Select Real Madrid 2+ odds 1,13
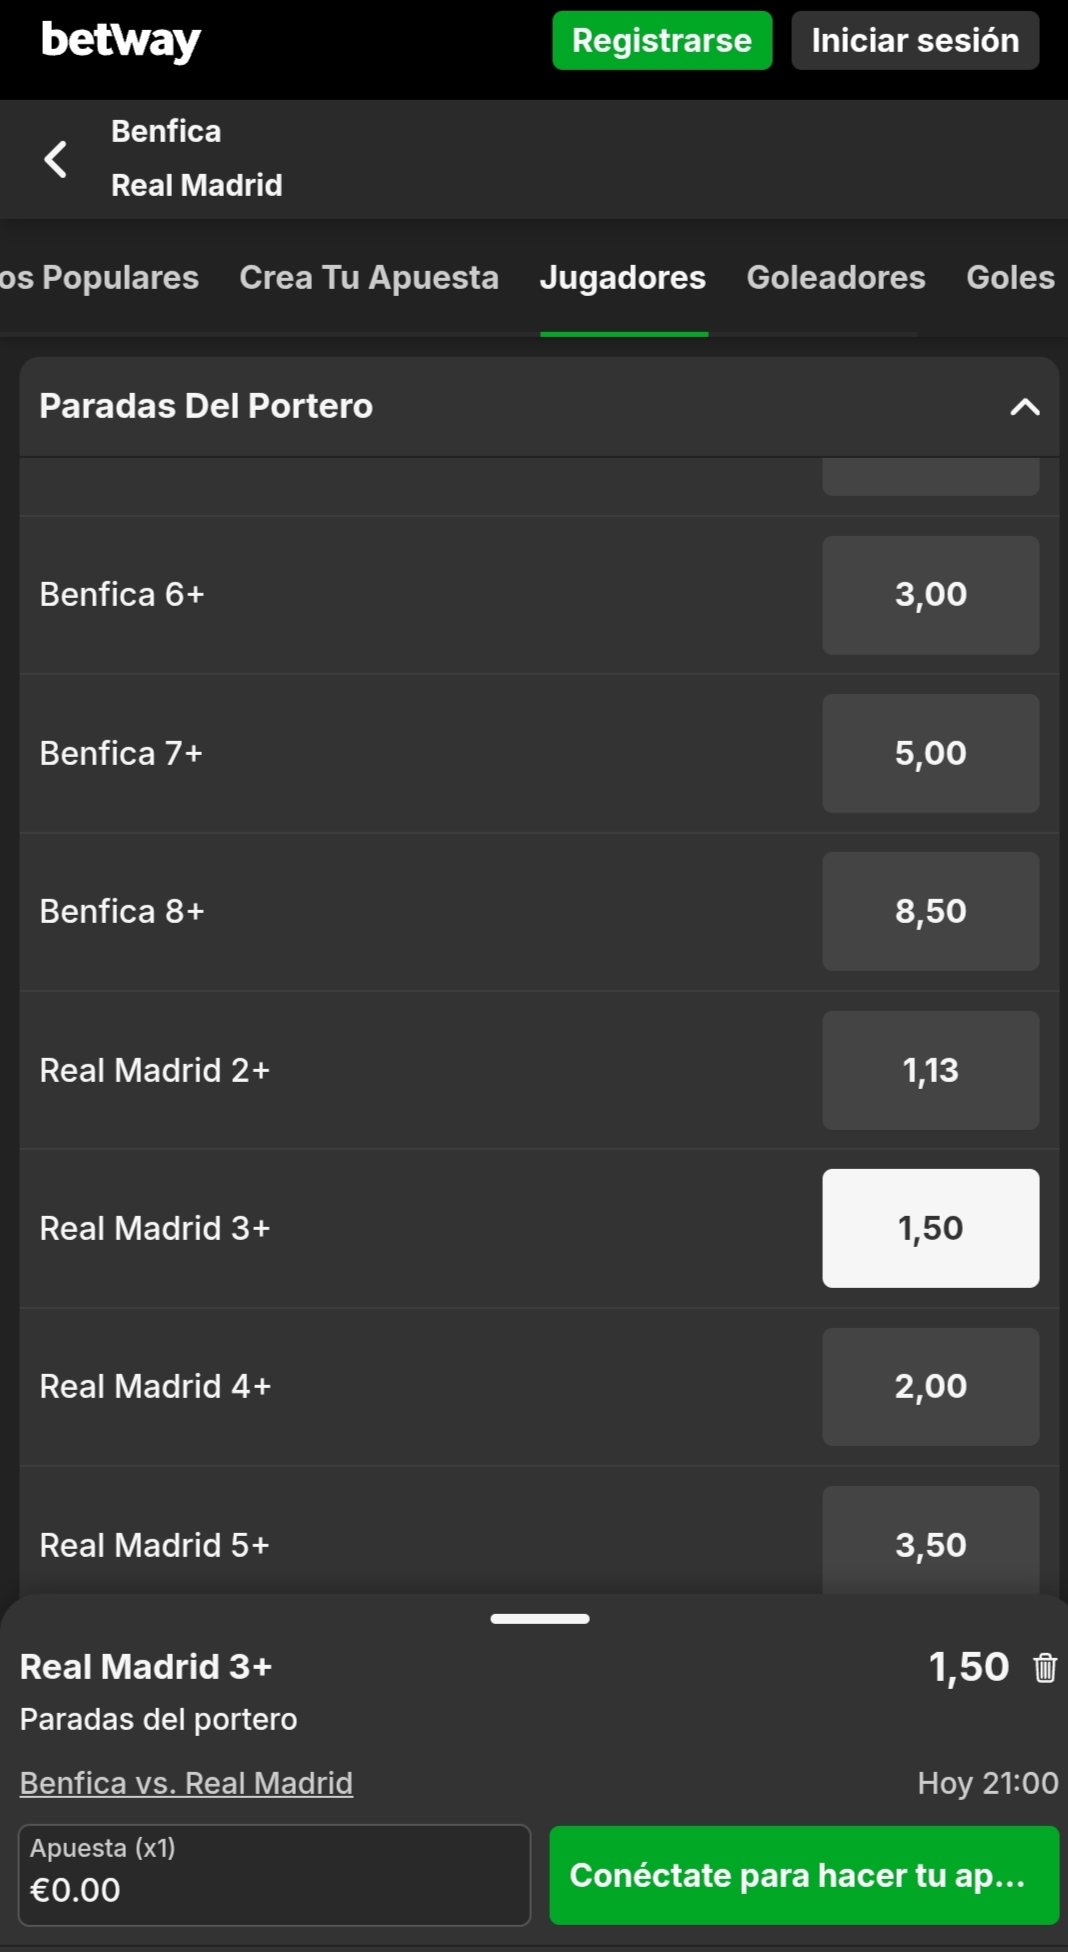1068x1952 pixels. 930,1070
